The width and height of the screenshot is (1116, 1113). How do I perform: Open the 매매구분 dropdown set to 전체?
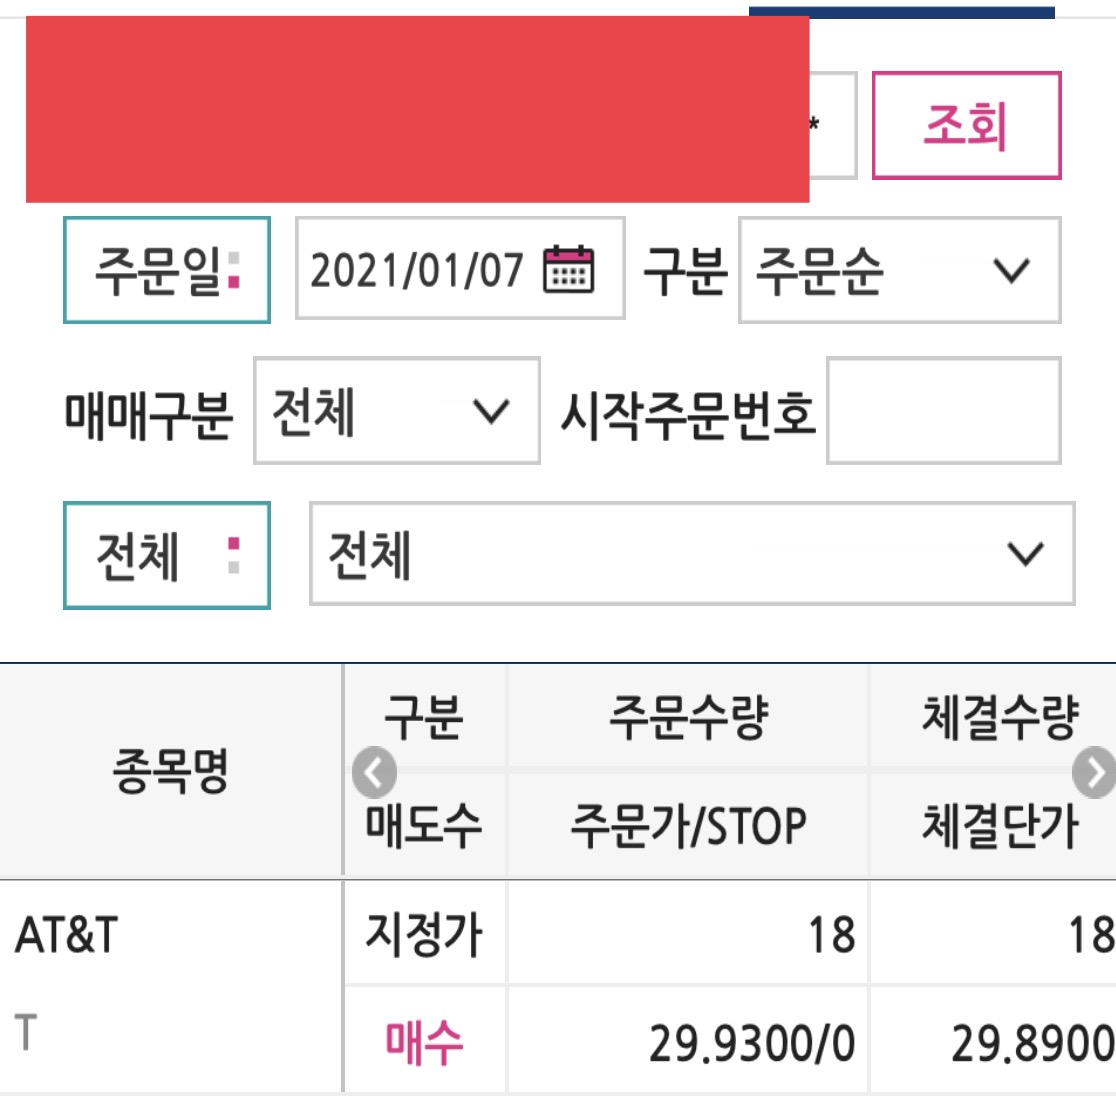point(395,411)
